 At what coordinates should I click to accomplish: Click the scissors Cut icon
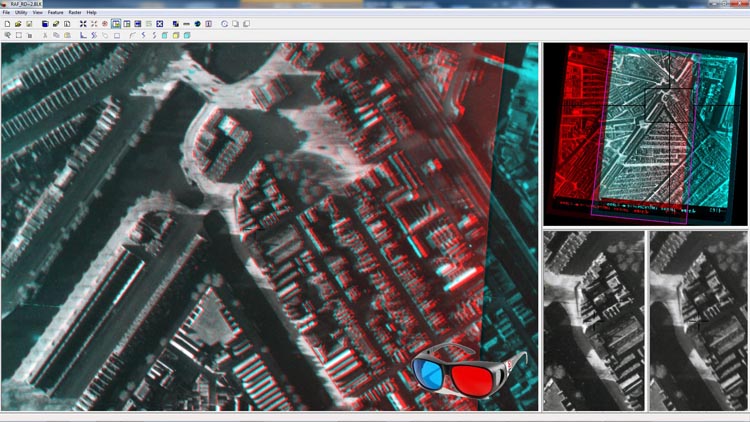(45, 35)
